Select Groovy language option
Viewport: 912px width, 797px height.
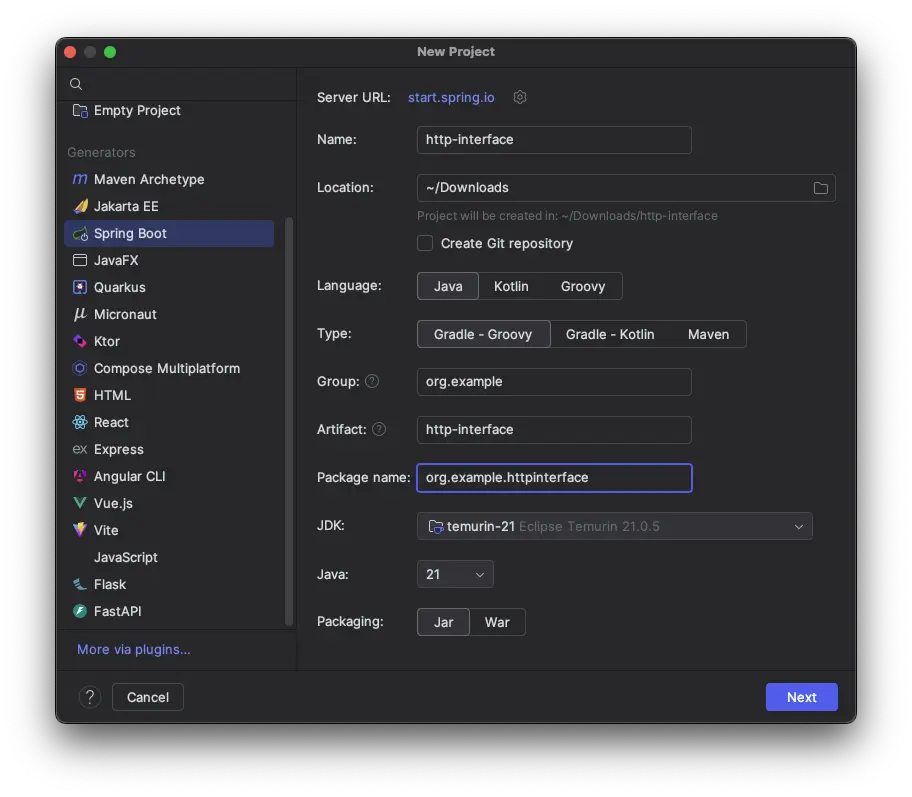[x=583, y=286]
